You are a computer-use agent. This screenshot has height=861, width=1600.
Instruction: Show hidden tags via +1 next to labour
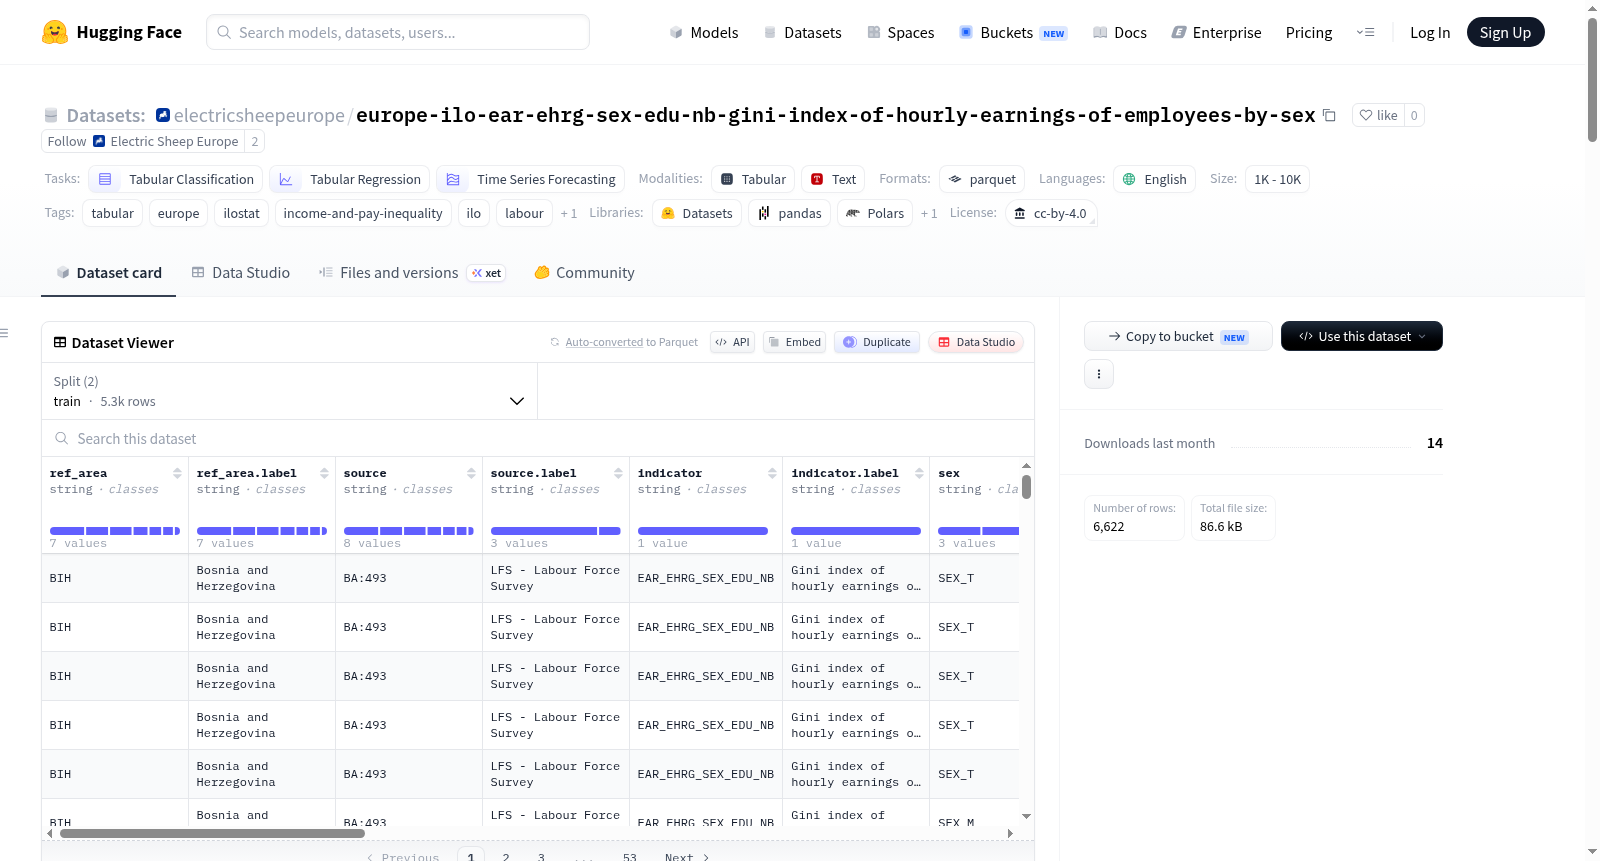(x=569, y=213)
